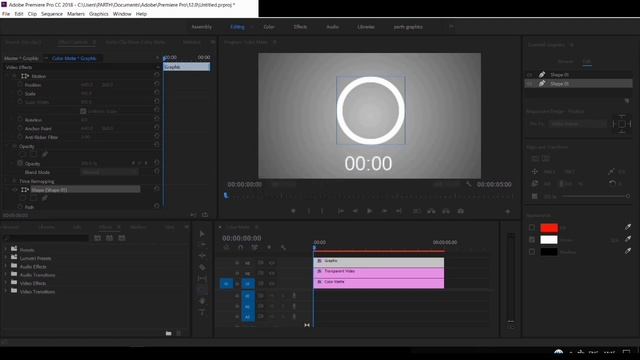Toggle visibility of the selected second Shape layer
Screen dimensions: 640x360
[530, 83]
